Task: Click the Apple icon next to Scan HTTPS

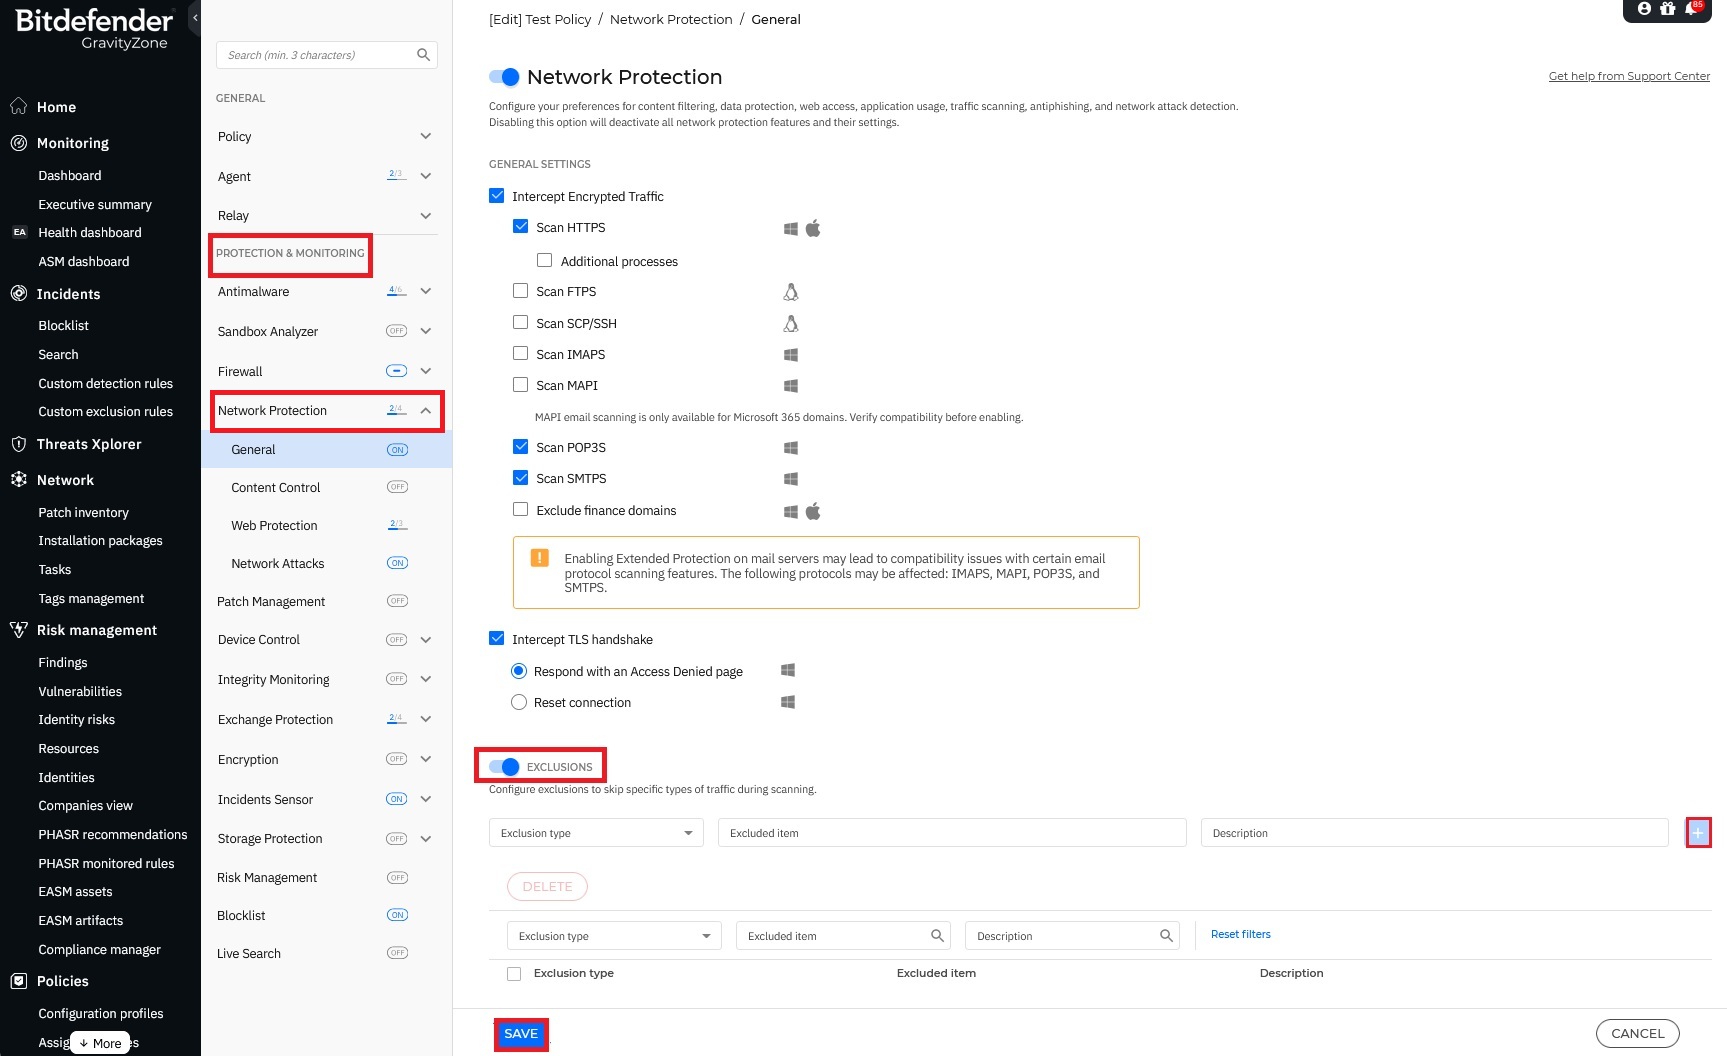Action: (813, 228)
